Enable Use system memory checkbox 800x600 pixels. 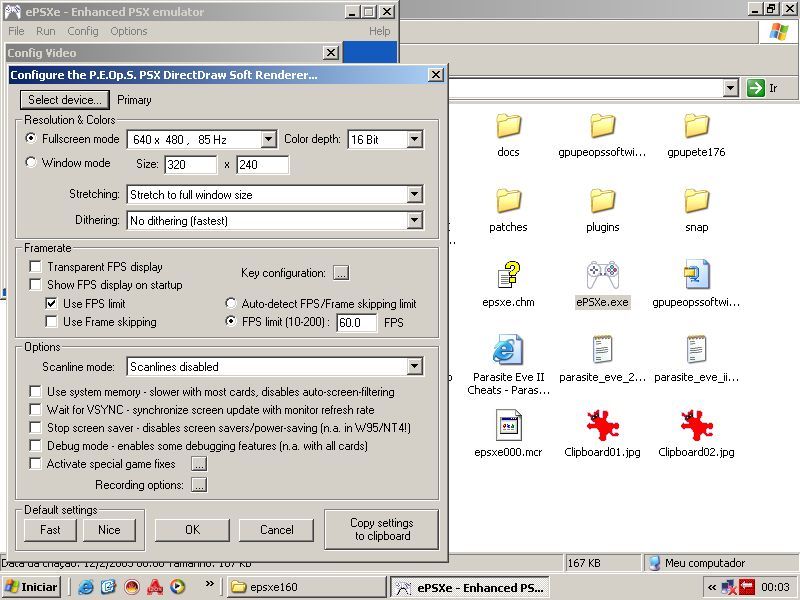point(35,391)
